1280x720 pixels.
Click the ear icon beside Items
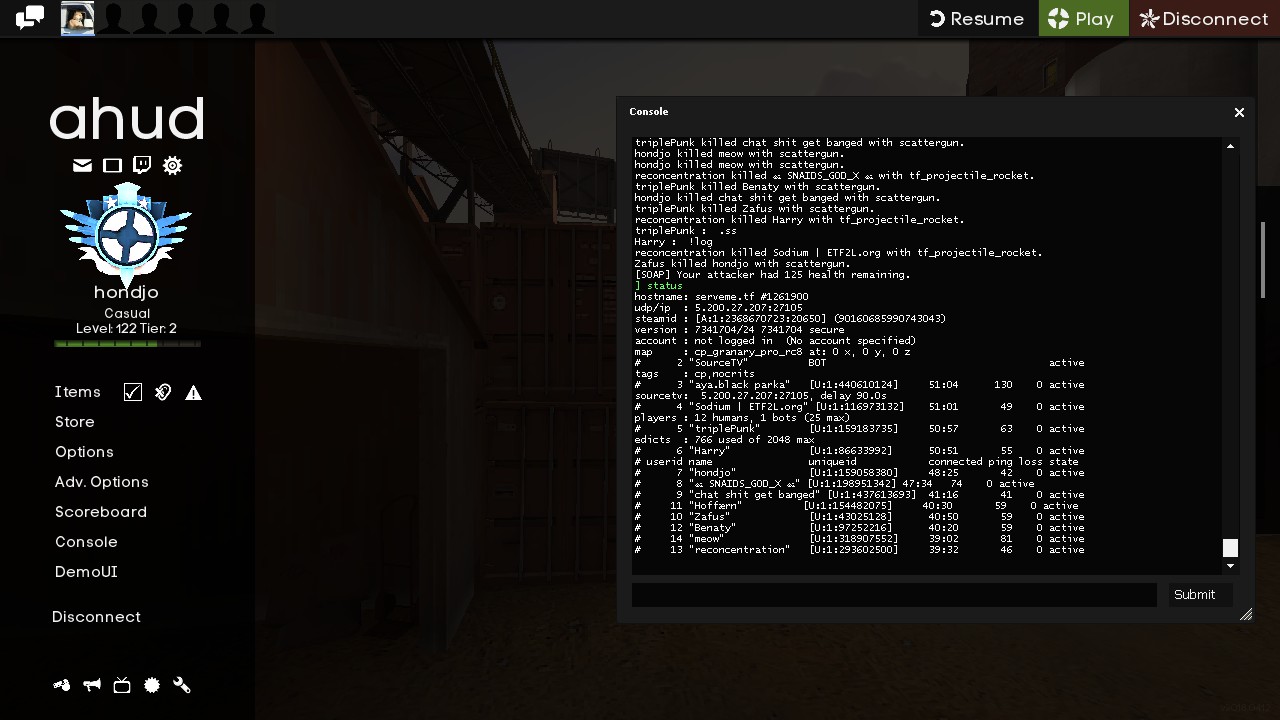pyautogui.click(x=163, y=392)
